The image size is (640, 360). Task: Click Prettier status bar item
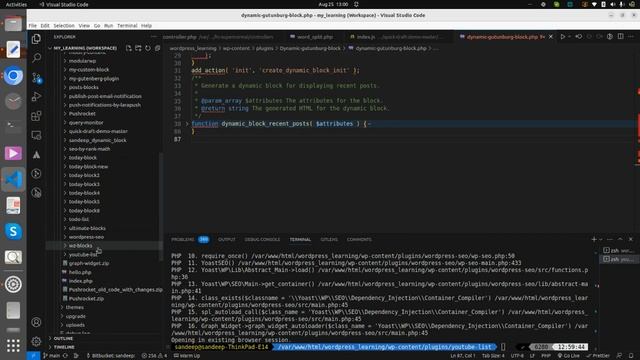pos(598,356)
